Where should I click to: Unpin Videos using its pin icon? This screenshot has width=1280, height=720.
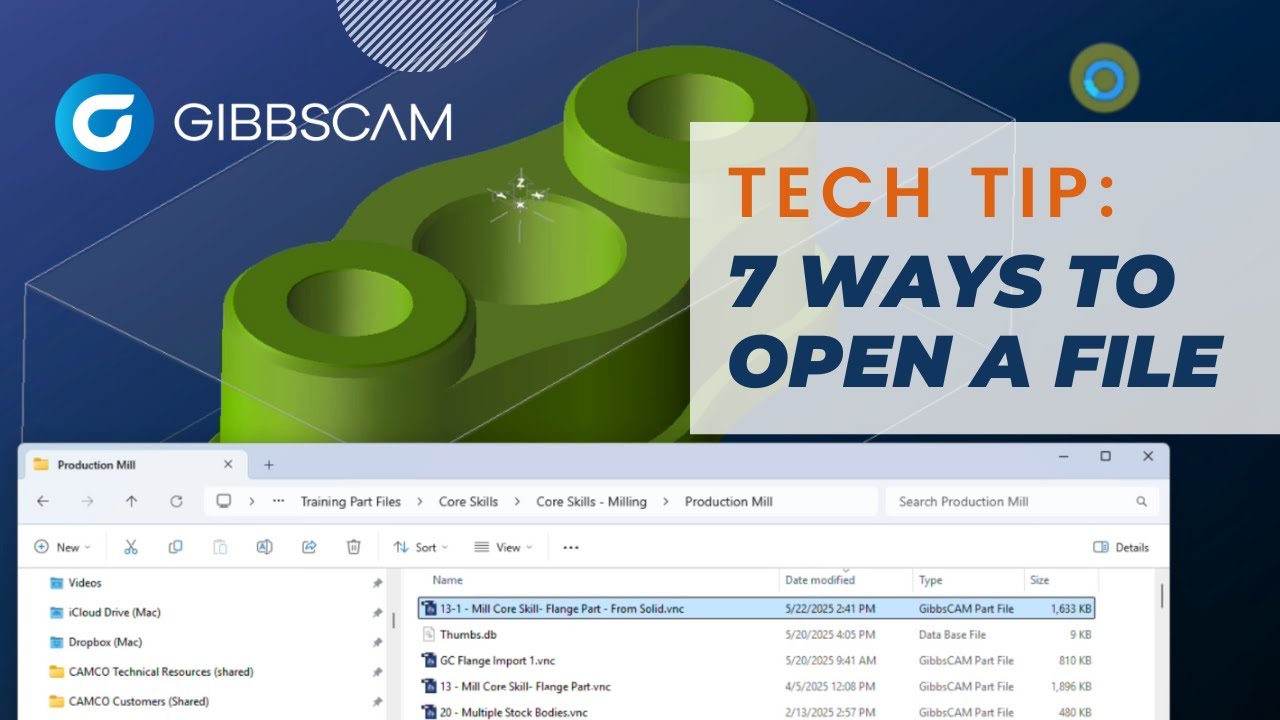377,583
